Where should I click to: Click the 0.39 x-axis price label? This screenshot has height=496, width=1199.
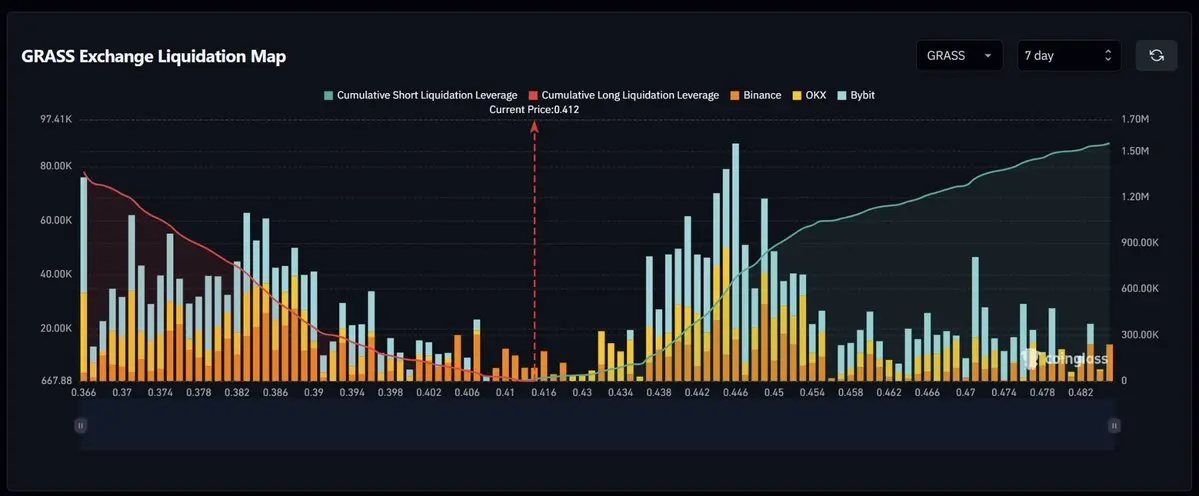[x=314, y=392]
